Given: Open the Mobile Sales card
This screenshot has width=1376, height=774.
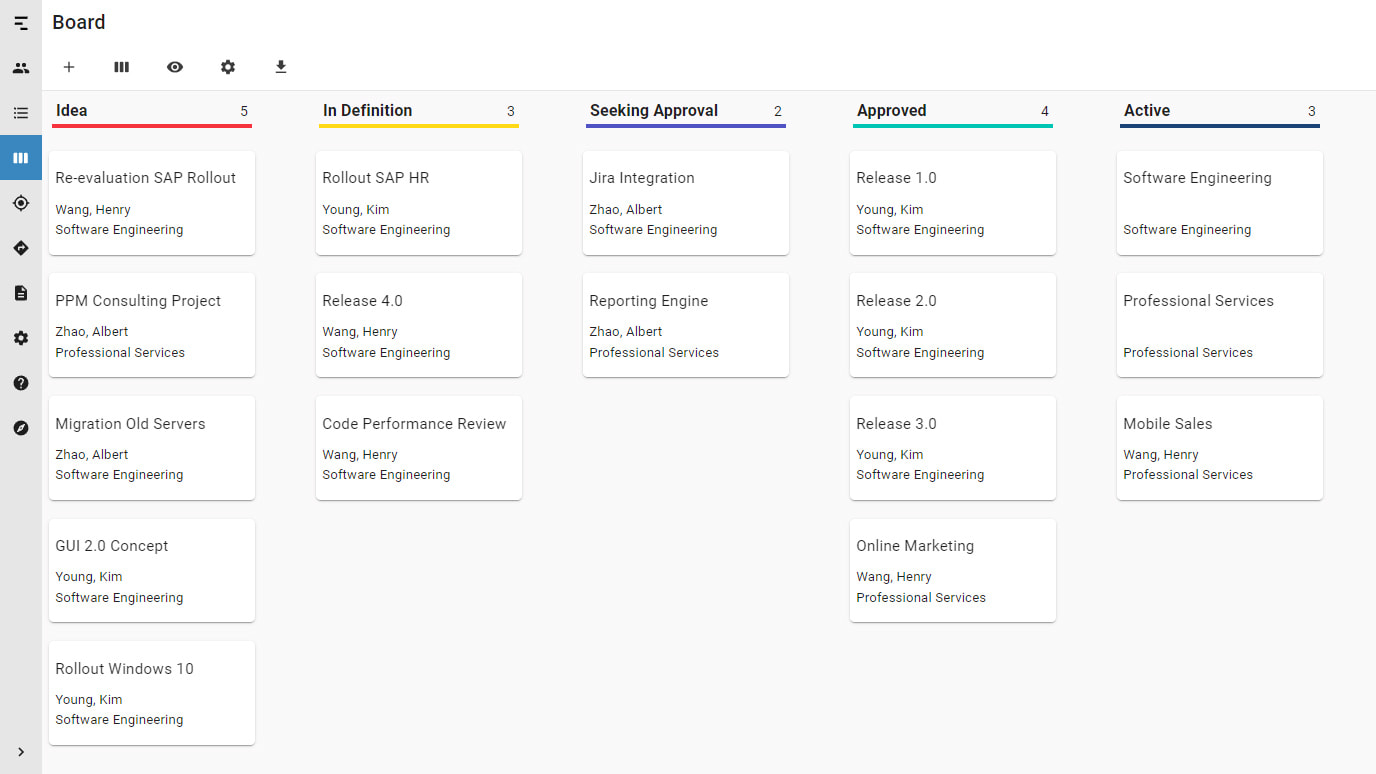Looking at the screenshot, I should (1220, 448).
